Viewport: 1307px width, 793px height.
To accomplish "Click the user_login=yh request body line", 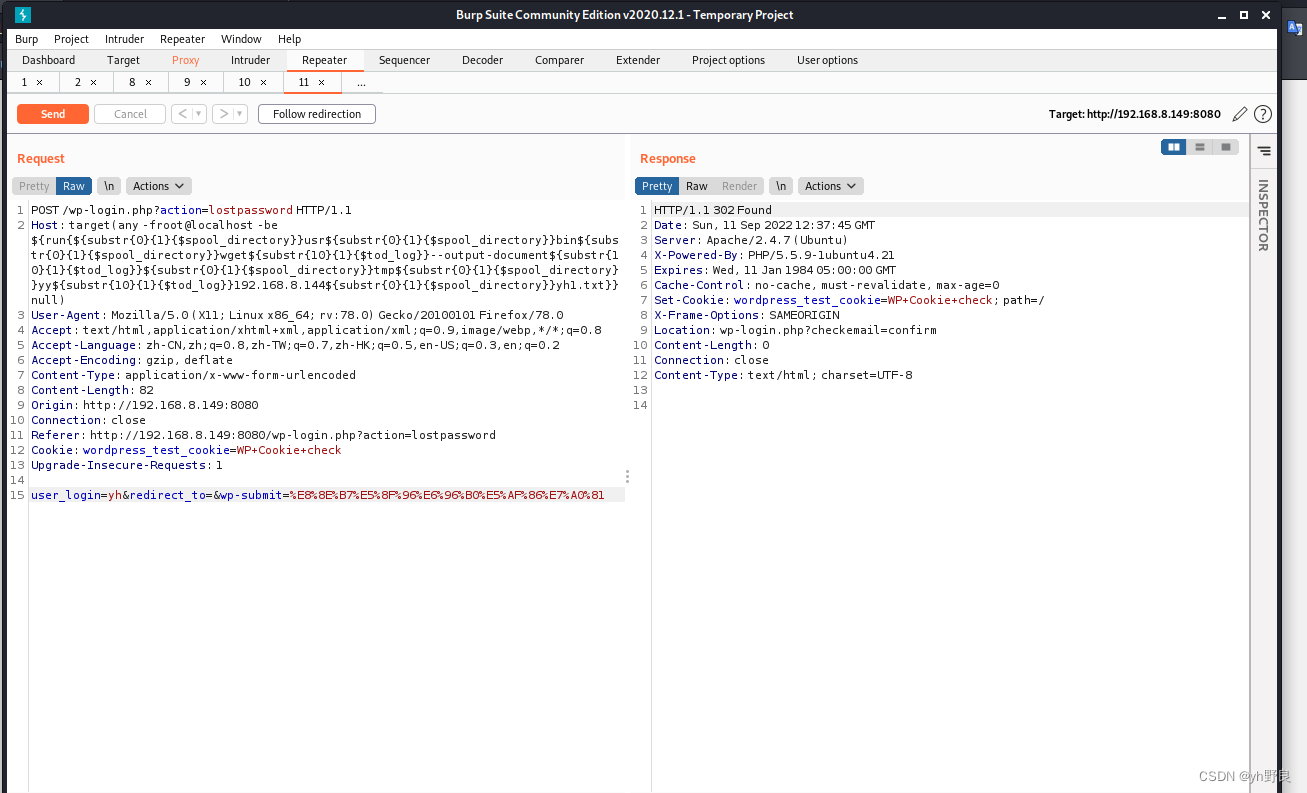I will (317, 495).
